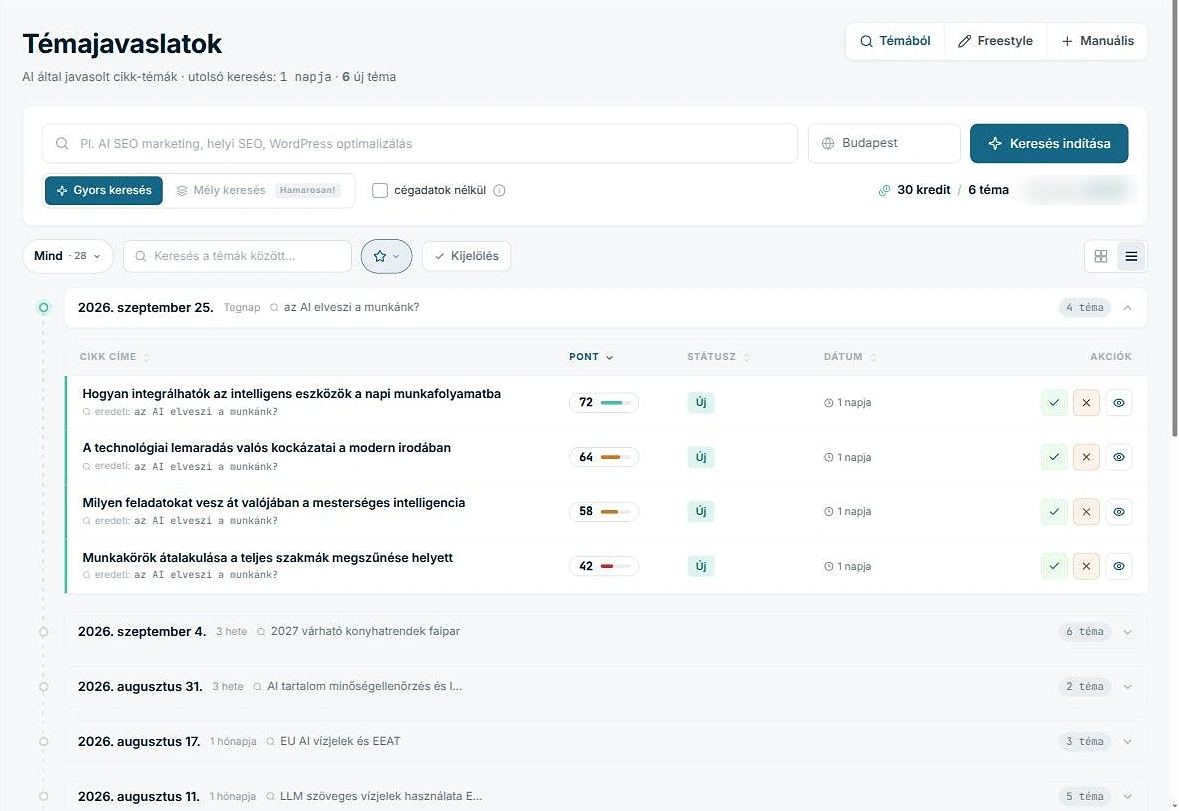Click the score bar of the 72 topic
1179x811 pixels.
[x=616, y=403]
